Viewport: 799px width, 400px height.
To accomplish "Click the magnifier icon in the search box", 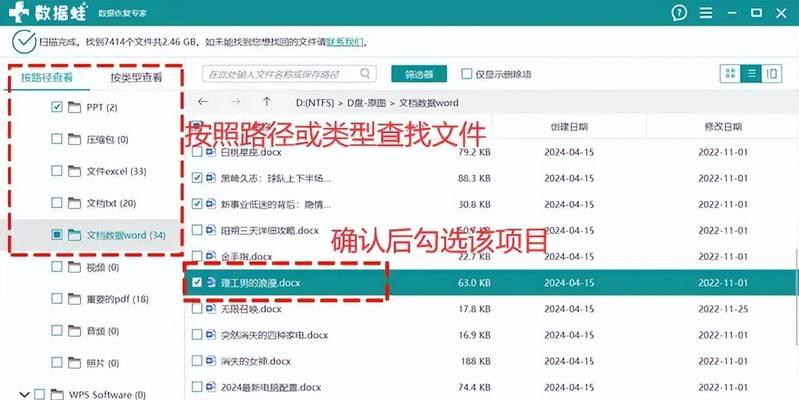I will tap(365, 73).
